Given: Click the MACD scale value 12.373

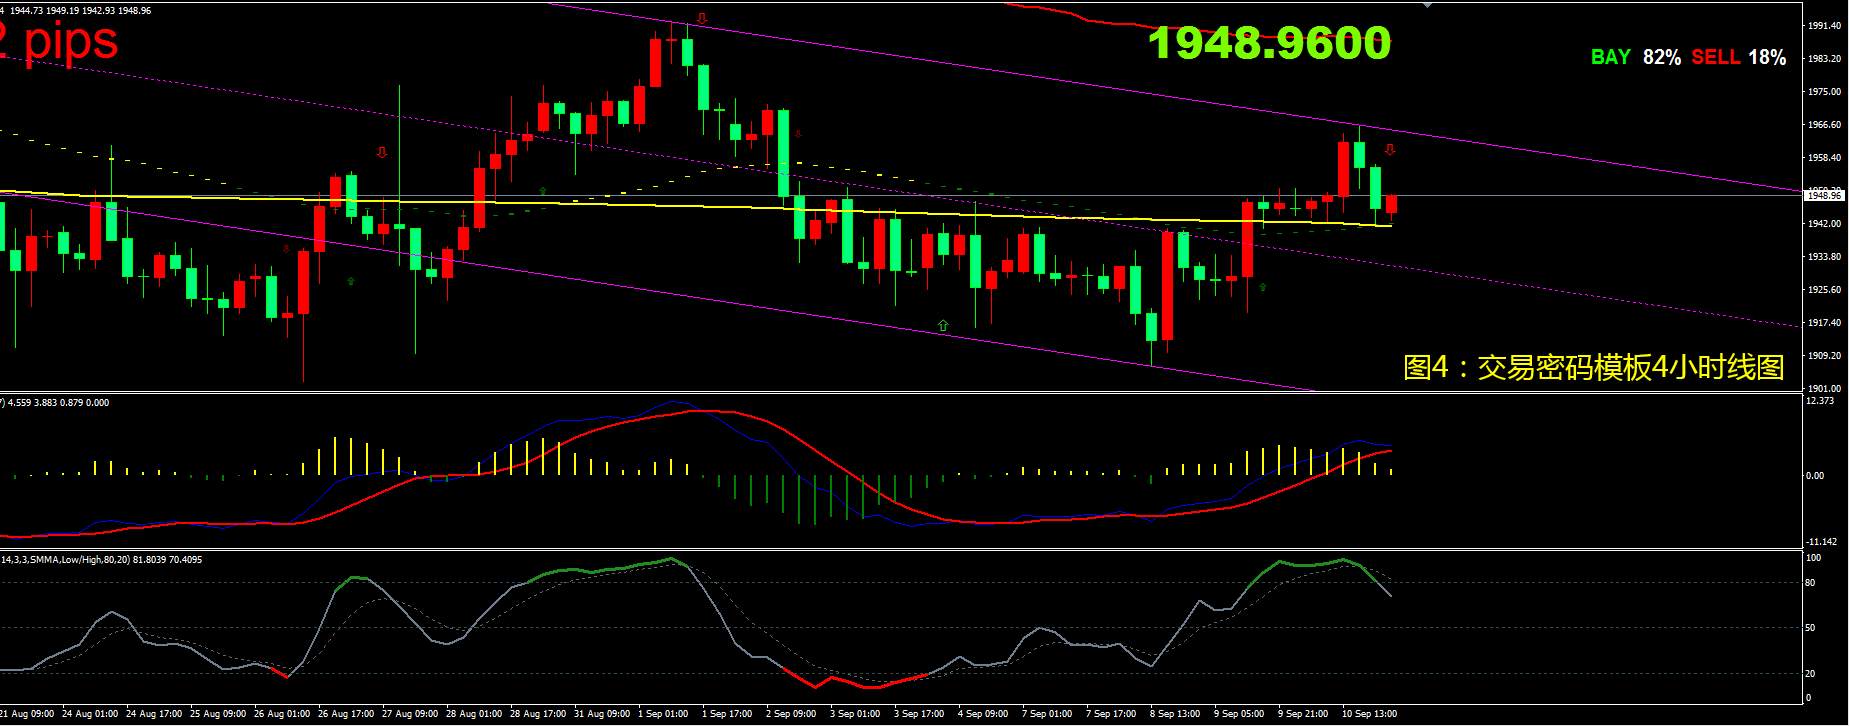Looking at the screenshot, I should click(x=1821, y=401).
